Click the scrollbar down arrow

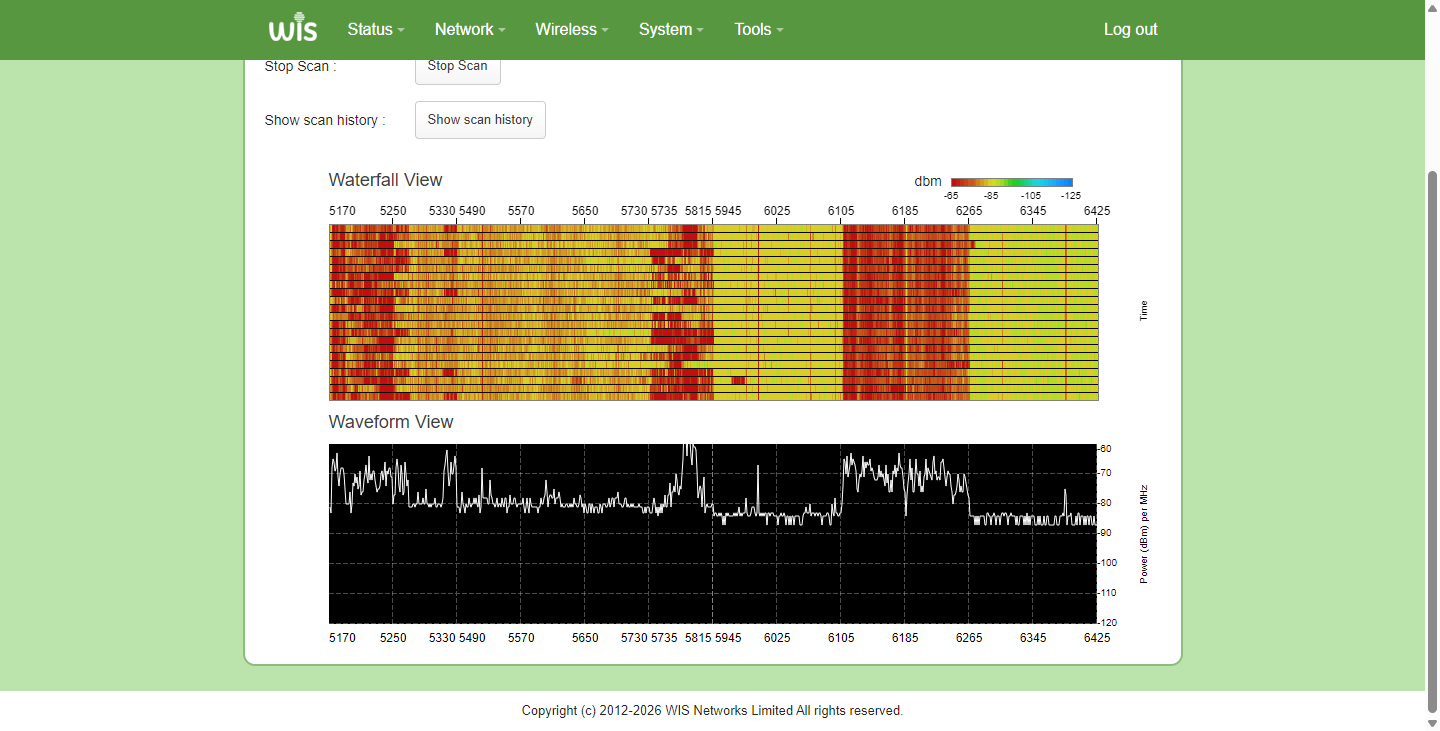point(1432,722)
